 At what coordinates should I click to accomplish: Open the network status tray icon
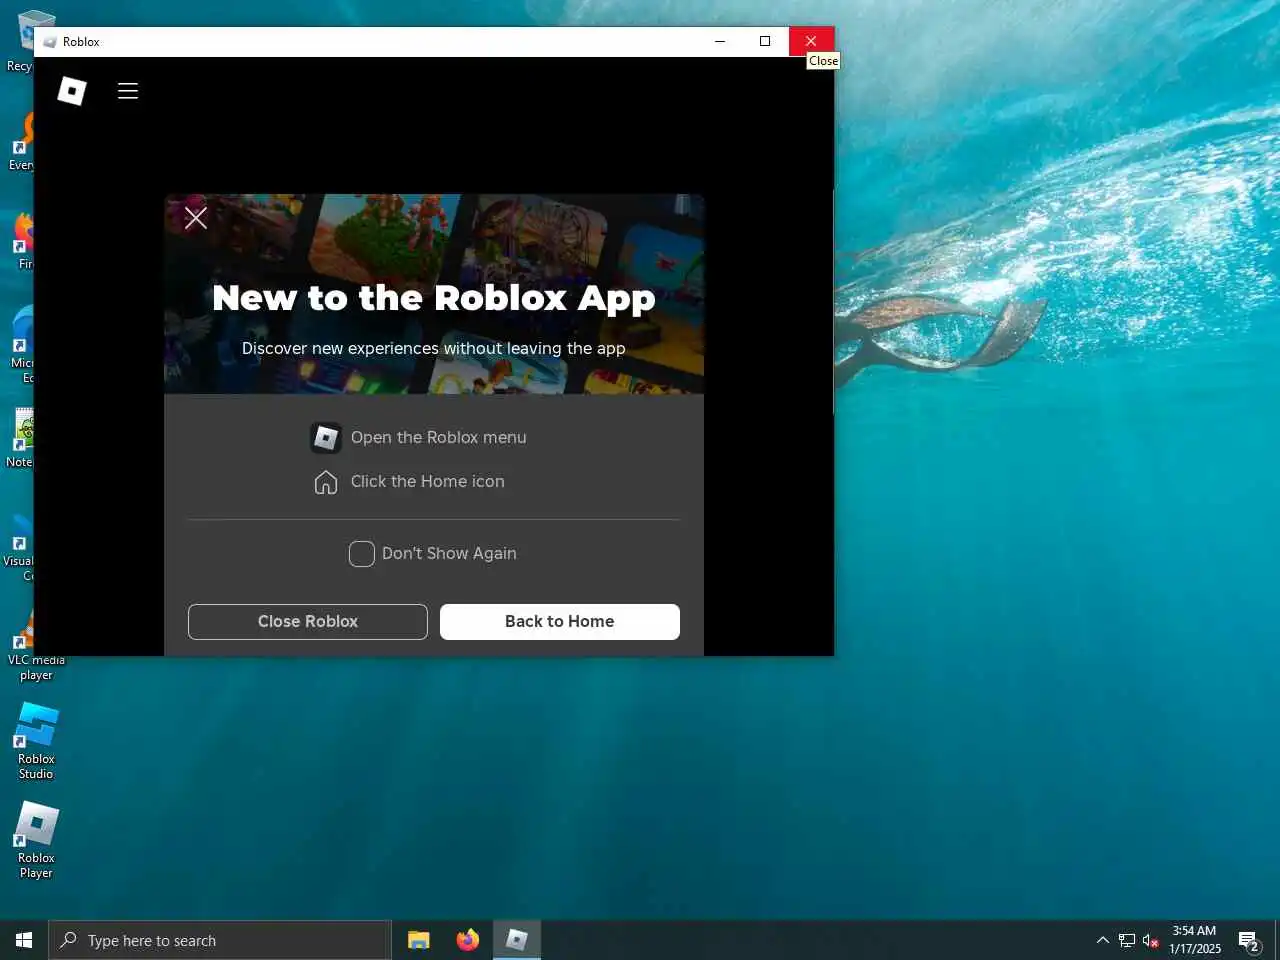[x=1127, y=940]
